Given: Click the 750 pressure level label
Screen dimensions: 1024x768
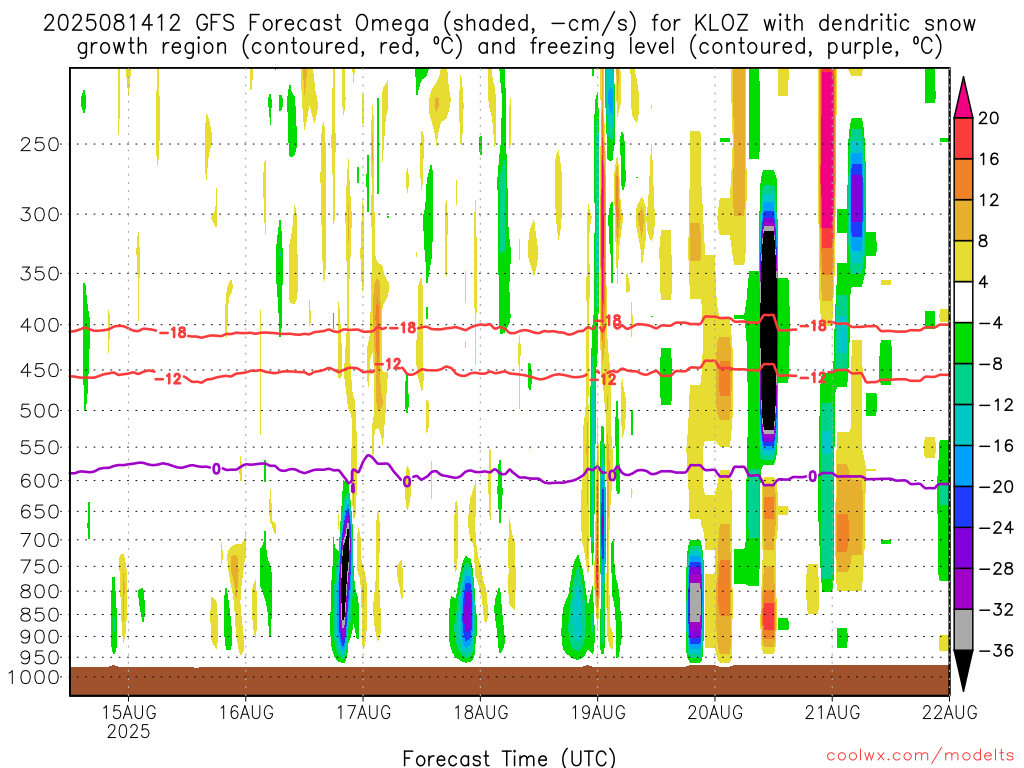Looking at the screenshot, I should point(40,567).
